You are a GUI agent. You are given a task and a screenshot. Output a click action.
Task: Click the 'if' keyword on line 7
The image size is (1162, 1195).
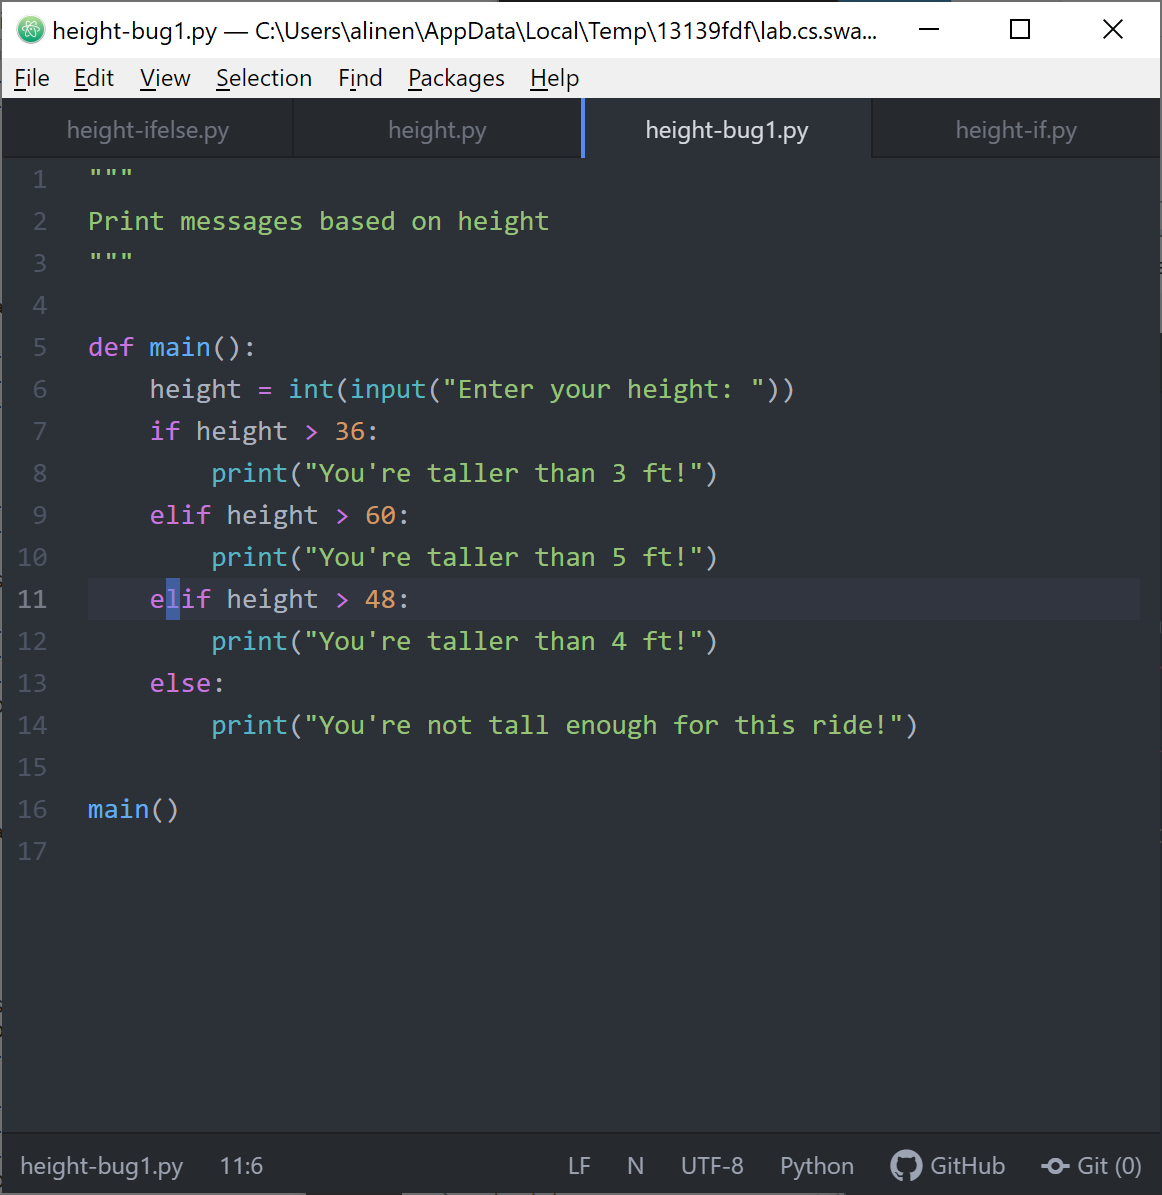coord(165,431)
